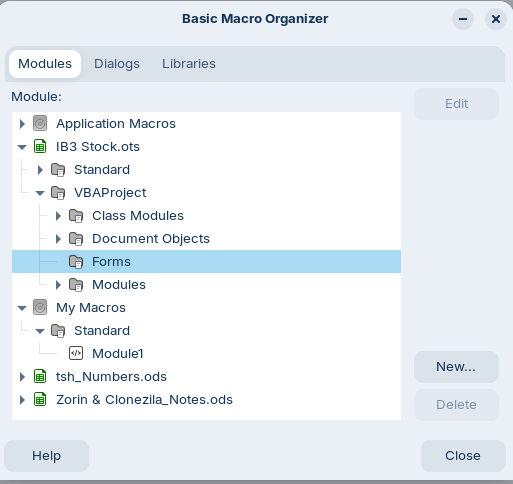Select the Modules folder under VBAProject
Screen dimensions: 513x484
119,285
